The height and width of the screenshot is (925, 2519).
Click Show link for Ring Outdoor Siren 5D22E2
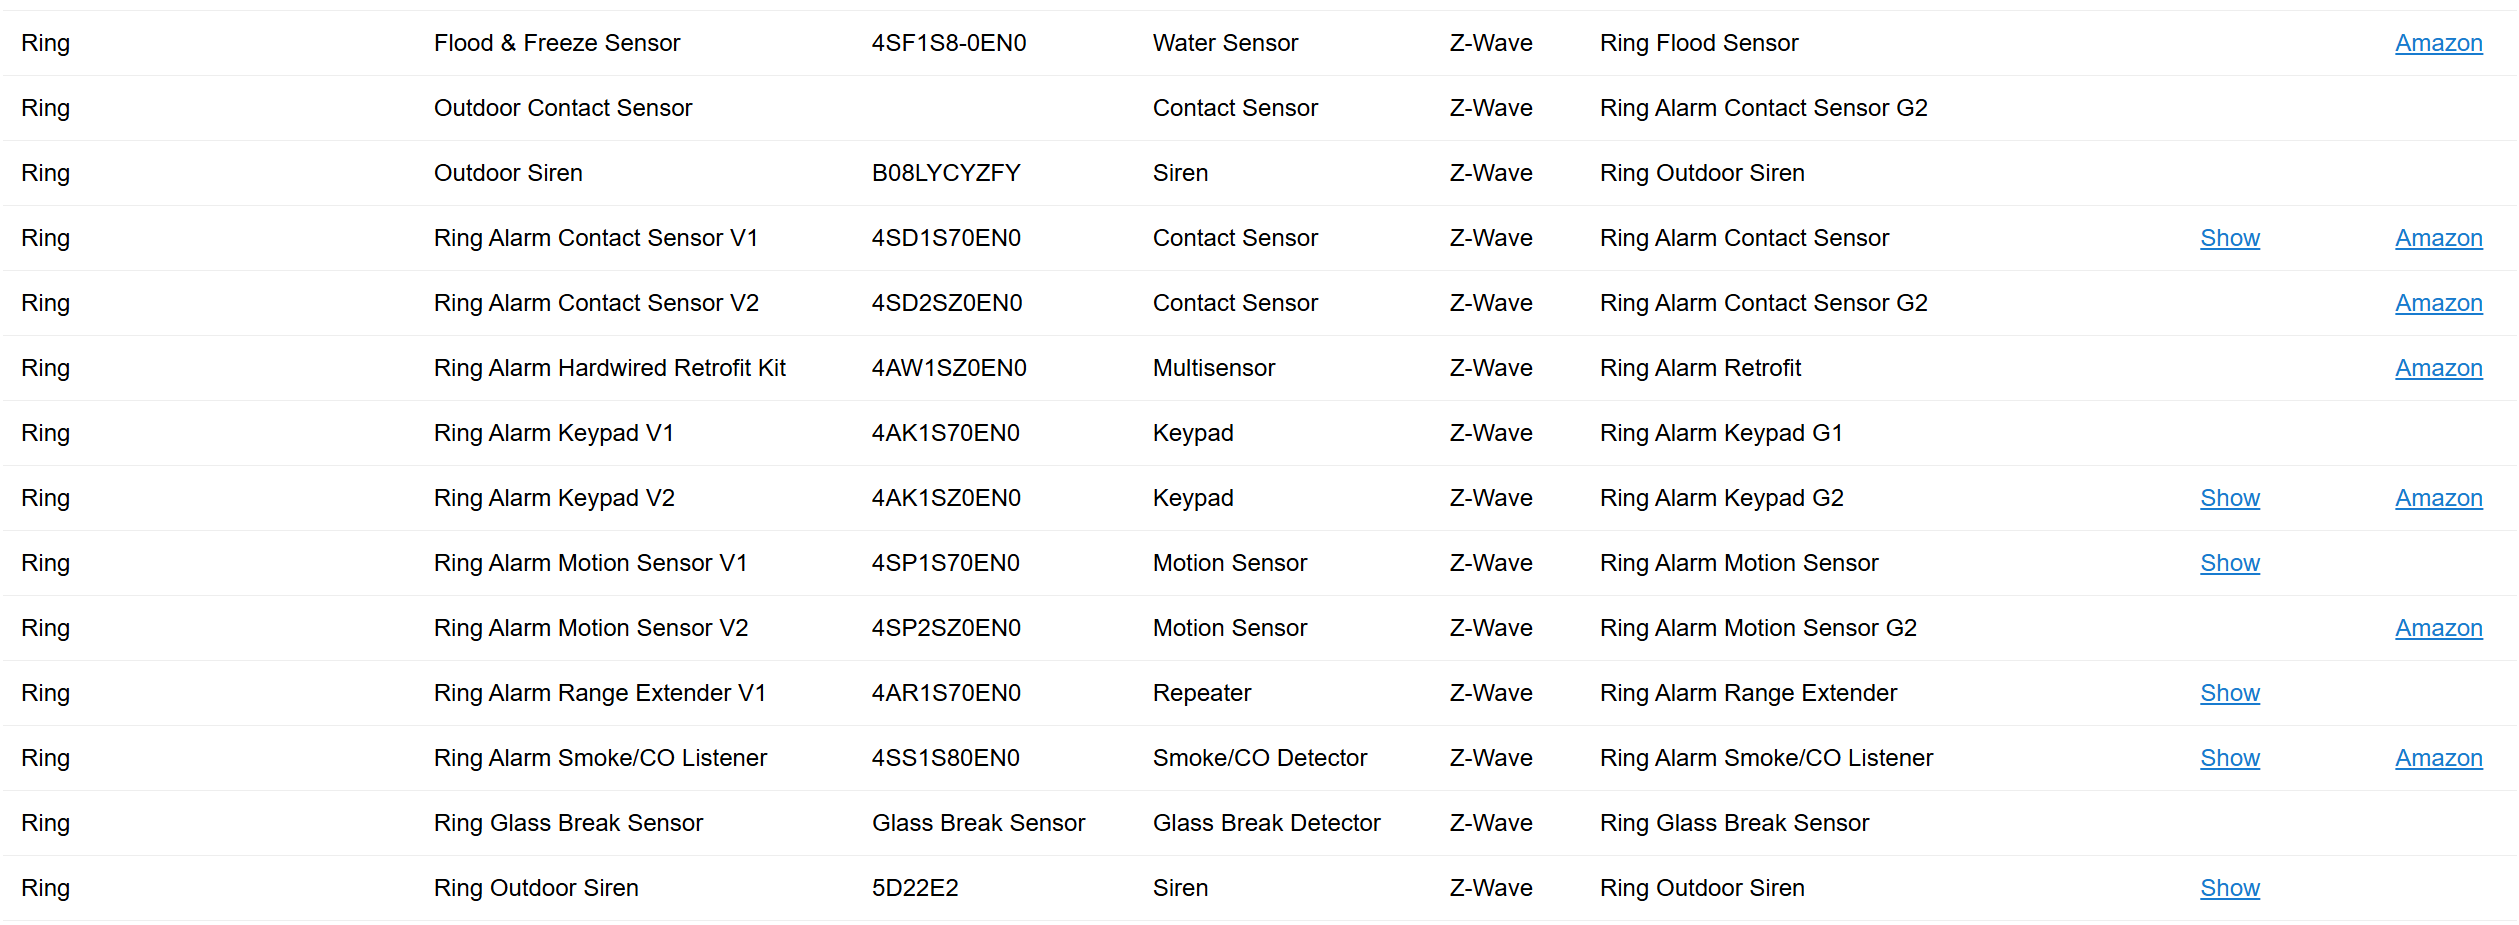click(x=2229, y=888)
